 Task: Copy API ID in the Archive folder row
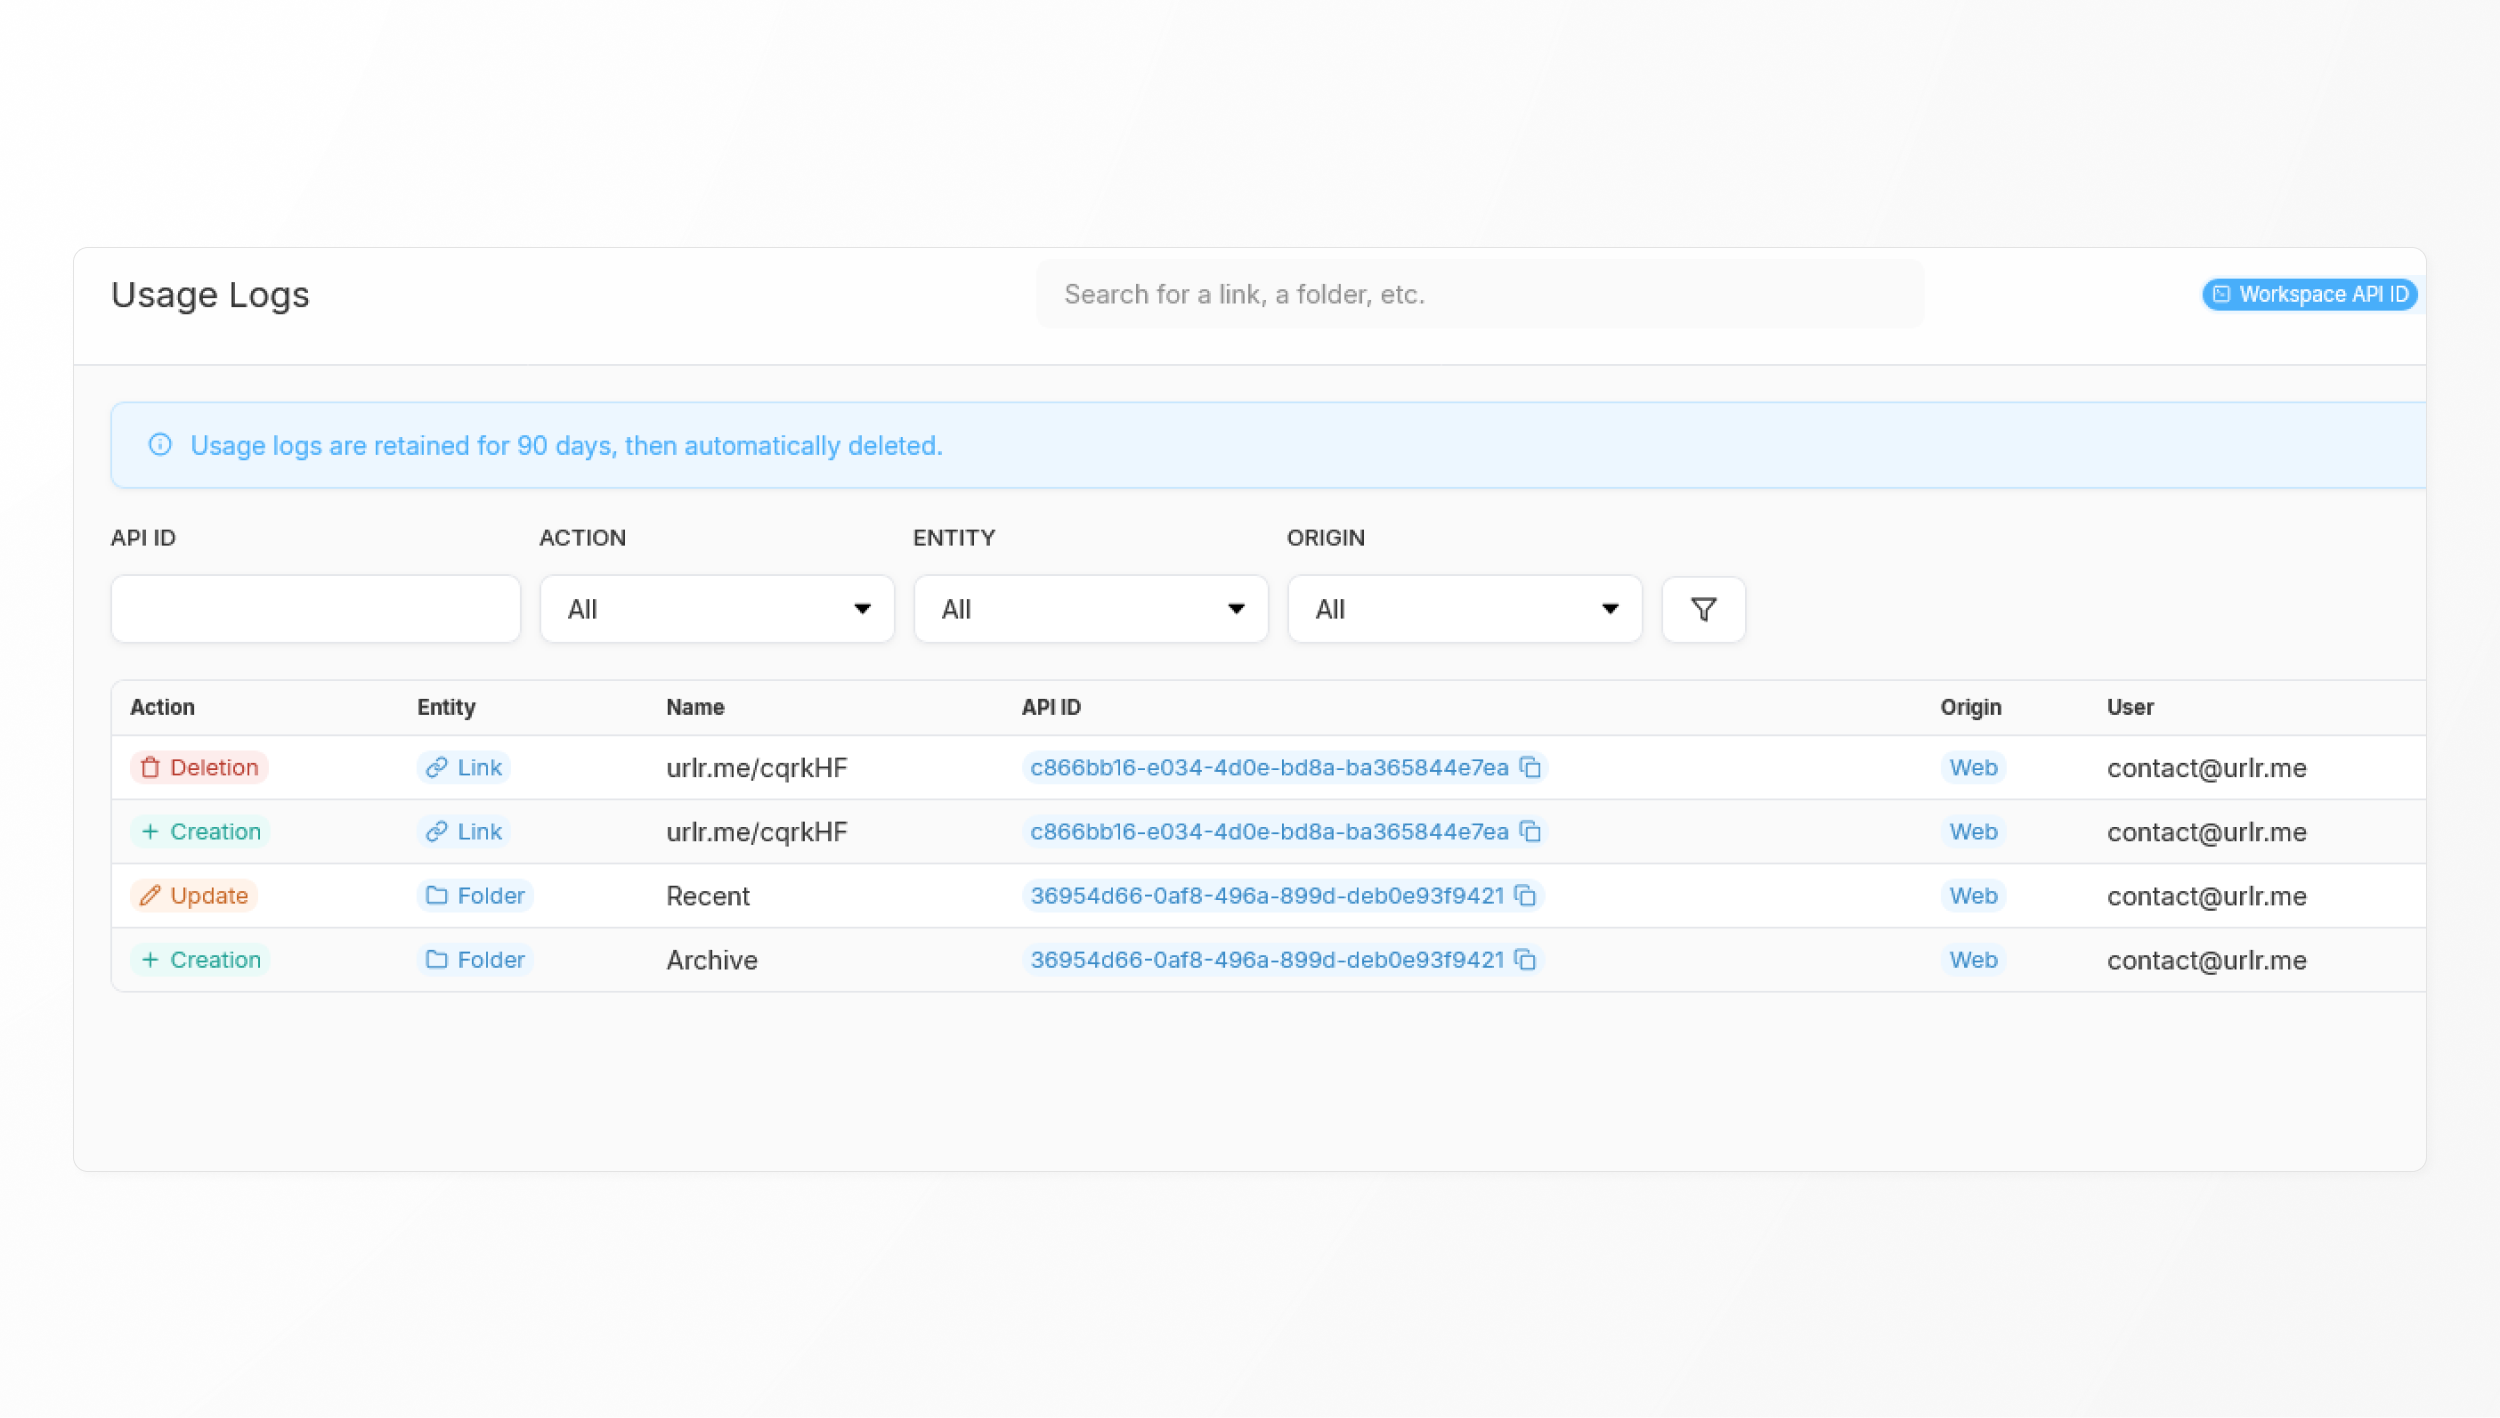[1525, 959]
